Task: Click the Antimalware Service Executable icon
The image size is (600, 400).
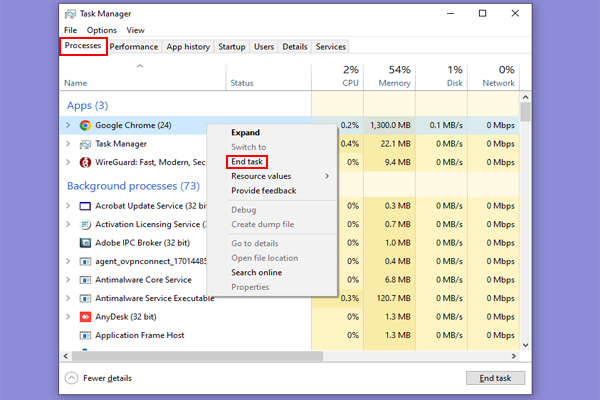Action: click(x=85, y=298)
